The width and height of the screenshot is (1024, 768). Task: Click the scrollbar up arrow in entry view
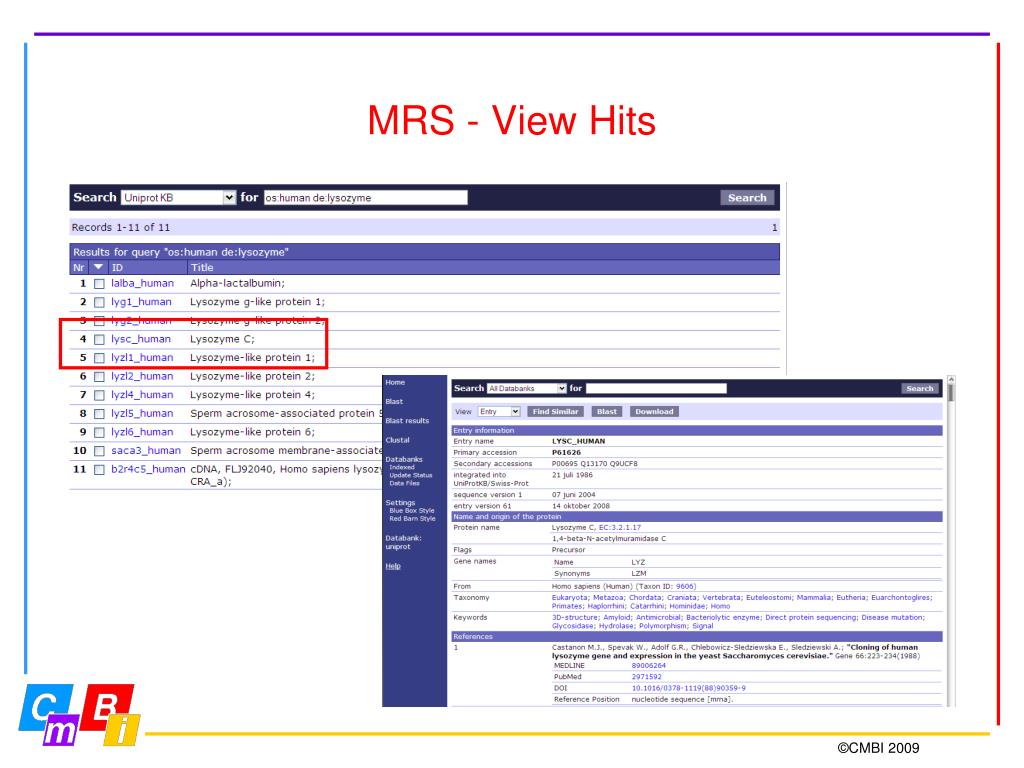(951, 379)
